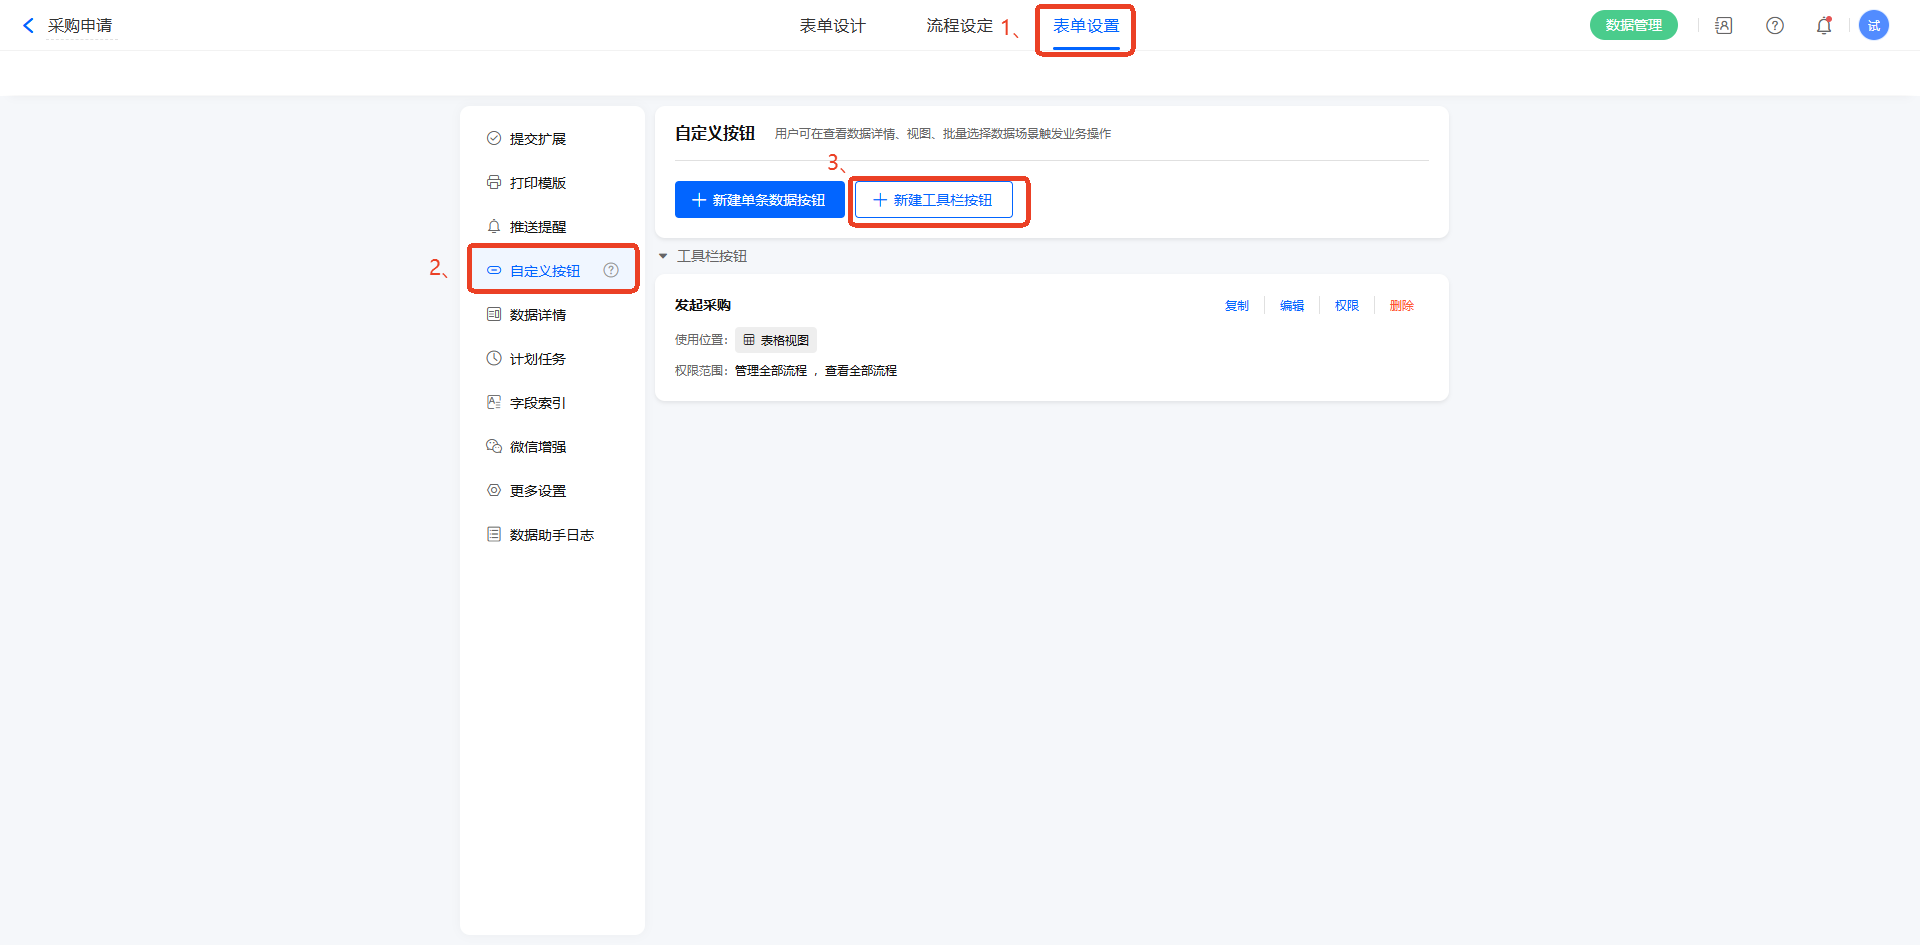Click 删除 for 发起采购
This screenshot has height=945, width=1920.
click(1402, 306)
